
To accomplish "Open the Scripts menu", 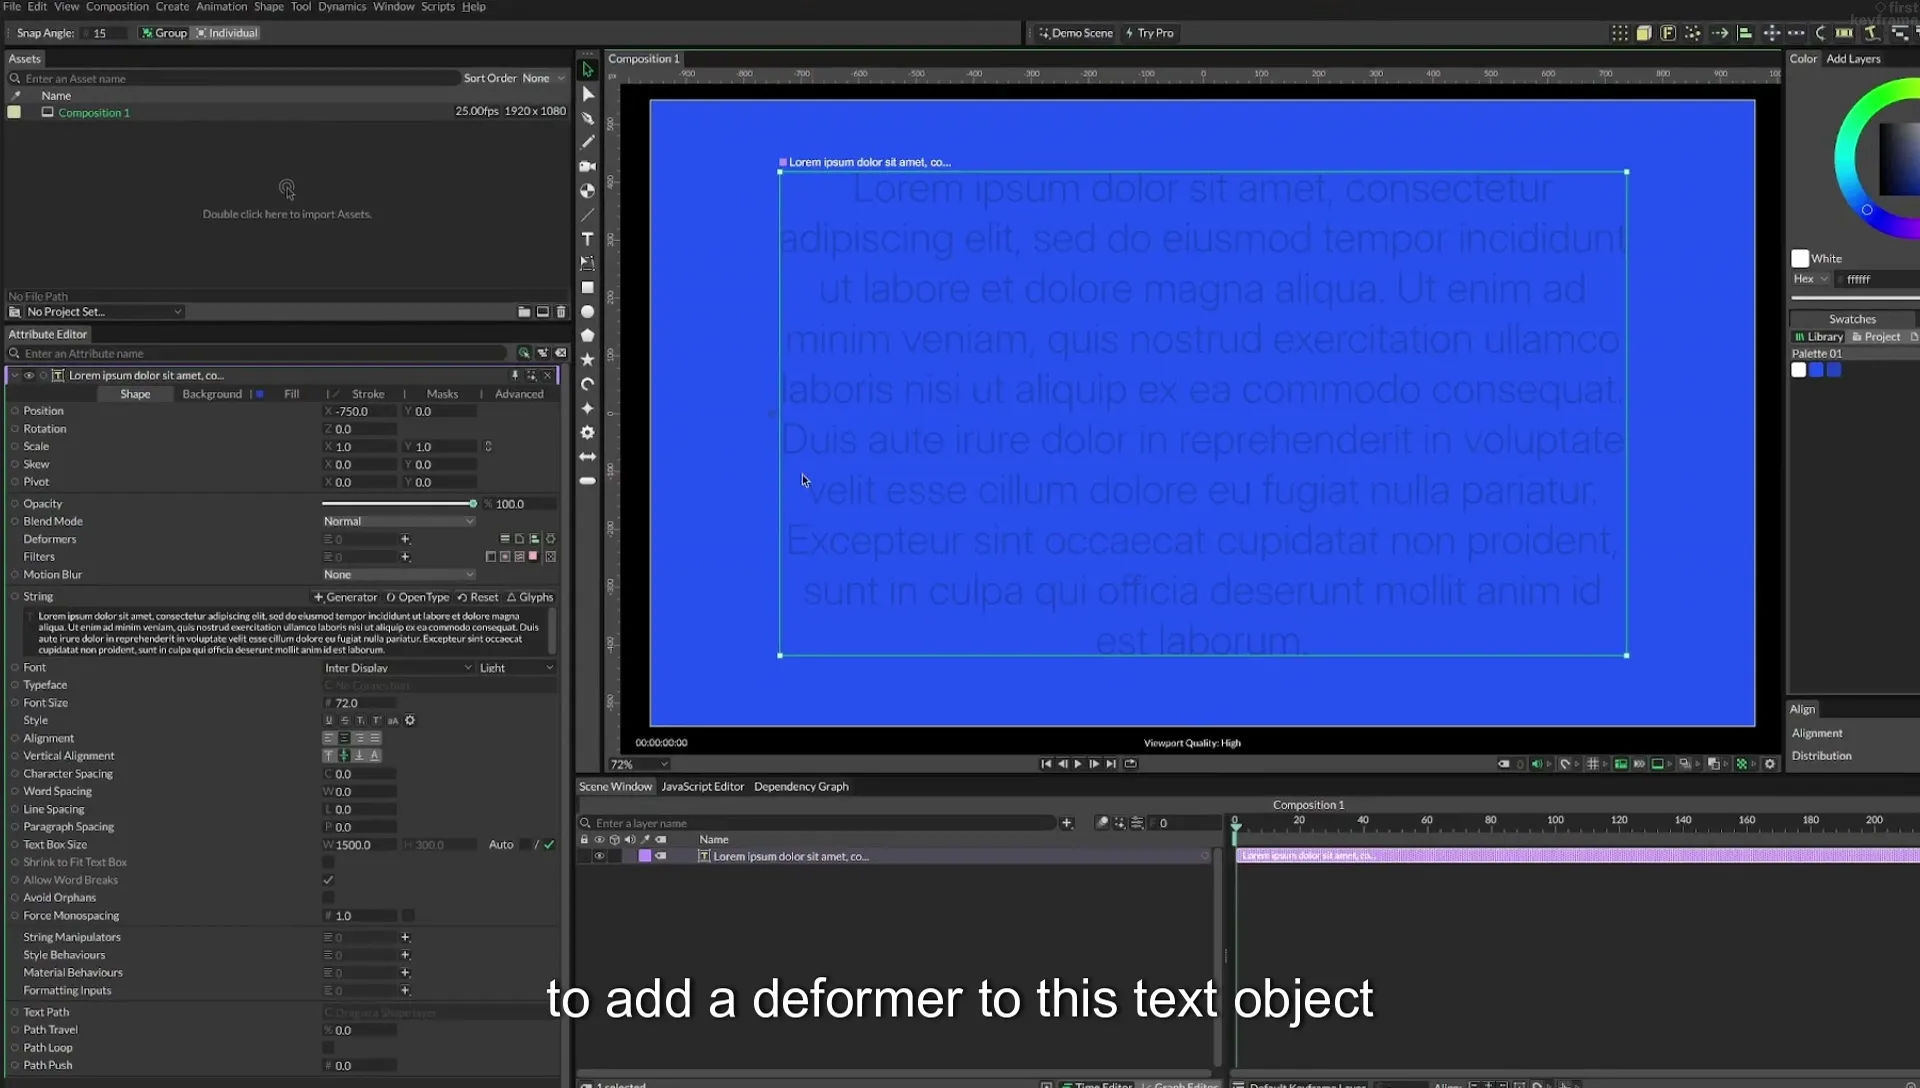I will [438, 7].
